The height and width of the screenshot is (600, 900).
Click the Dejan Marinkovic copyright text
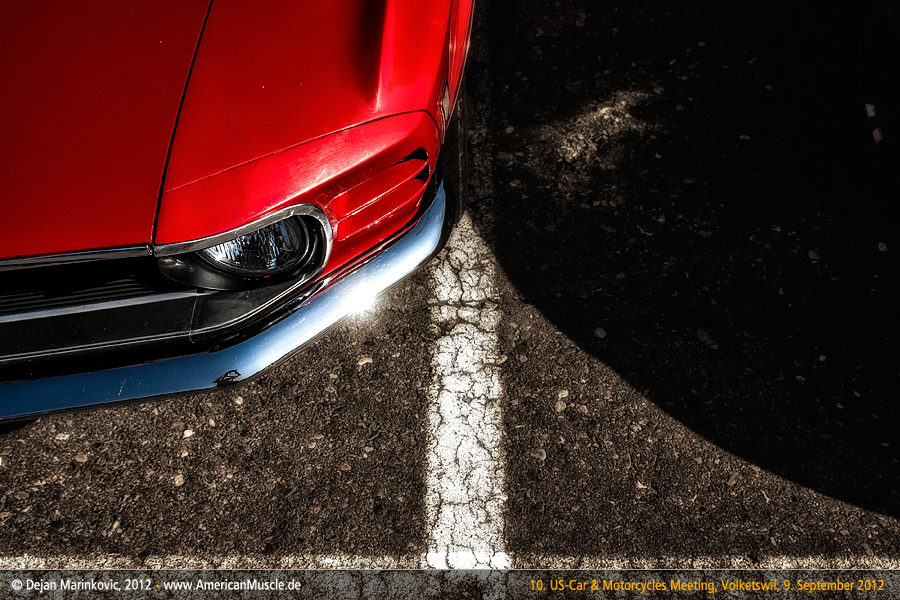pos(82,585)
